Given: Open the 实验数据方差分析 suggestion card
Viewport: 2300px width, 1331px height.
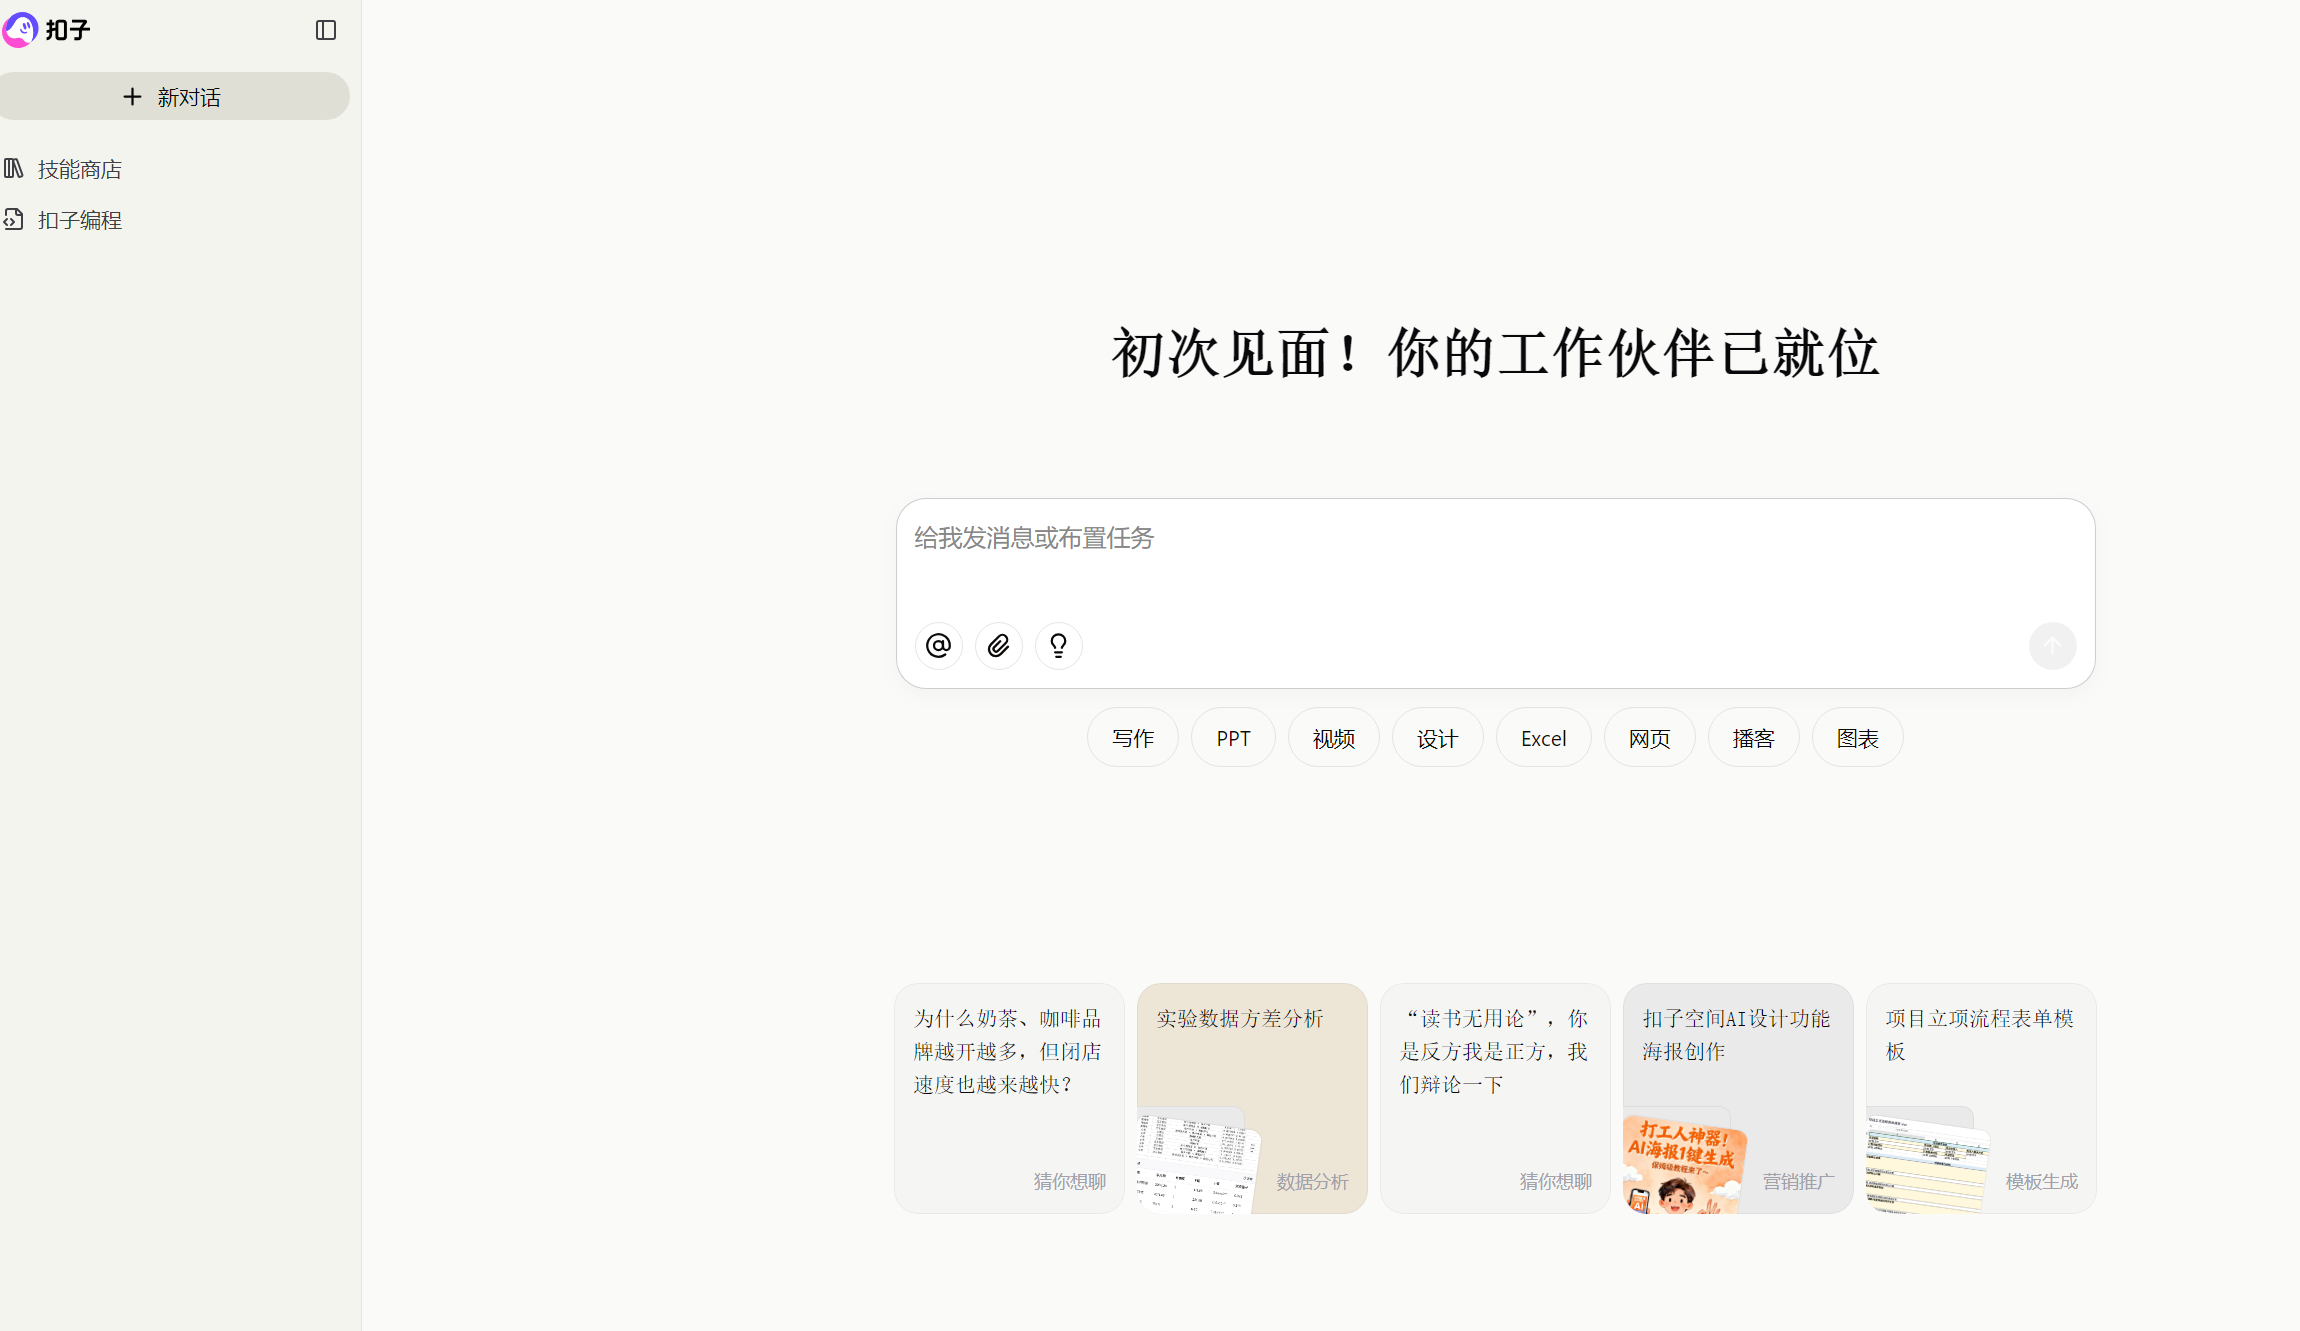Looking at the screenshot, I should click(x=1251, y=1098).
